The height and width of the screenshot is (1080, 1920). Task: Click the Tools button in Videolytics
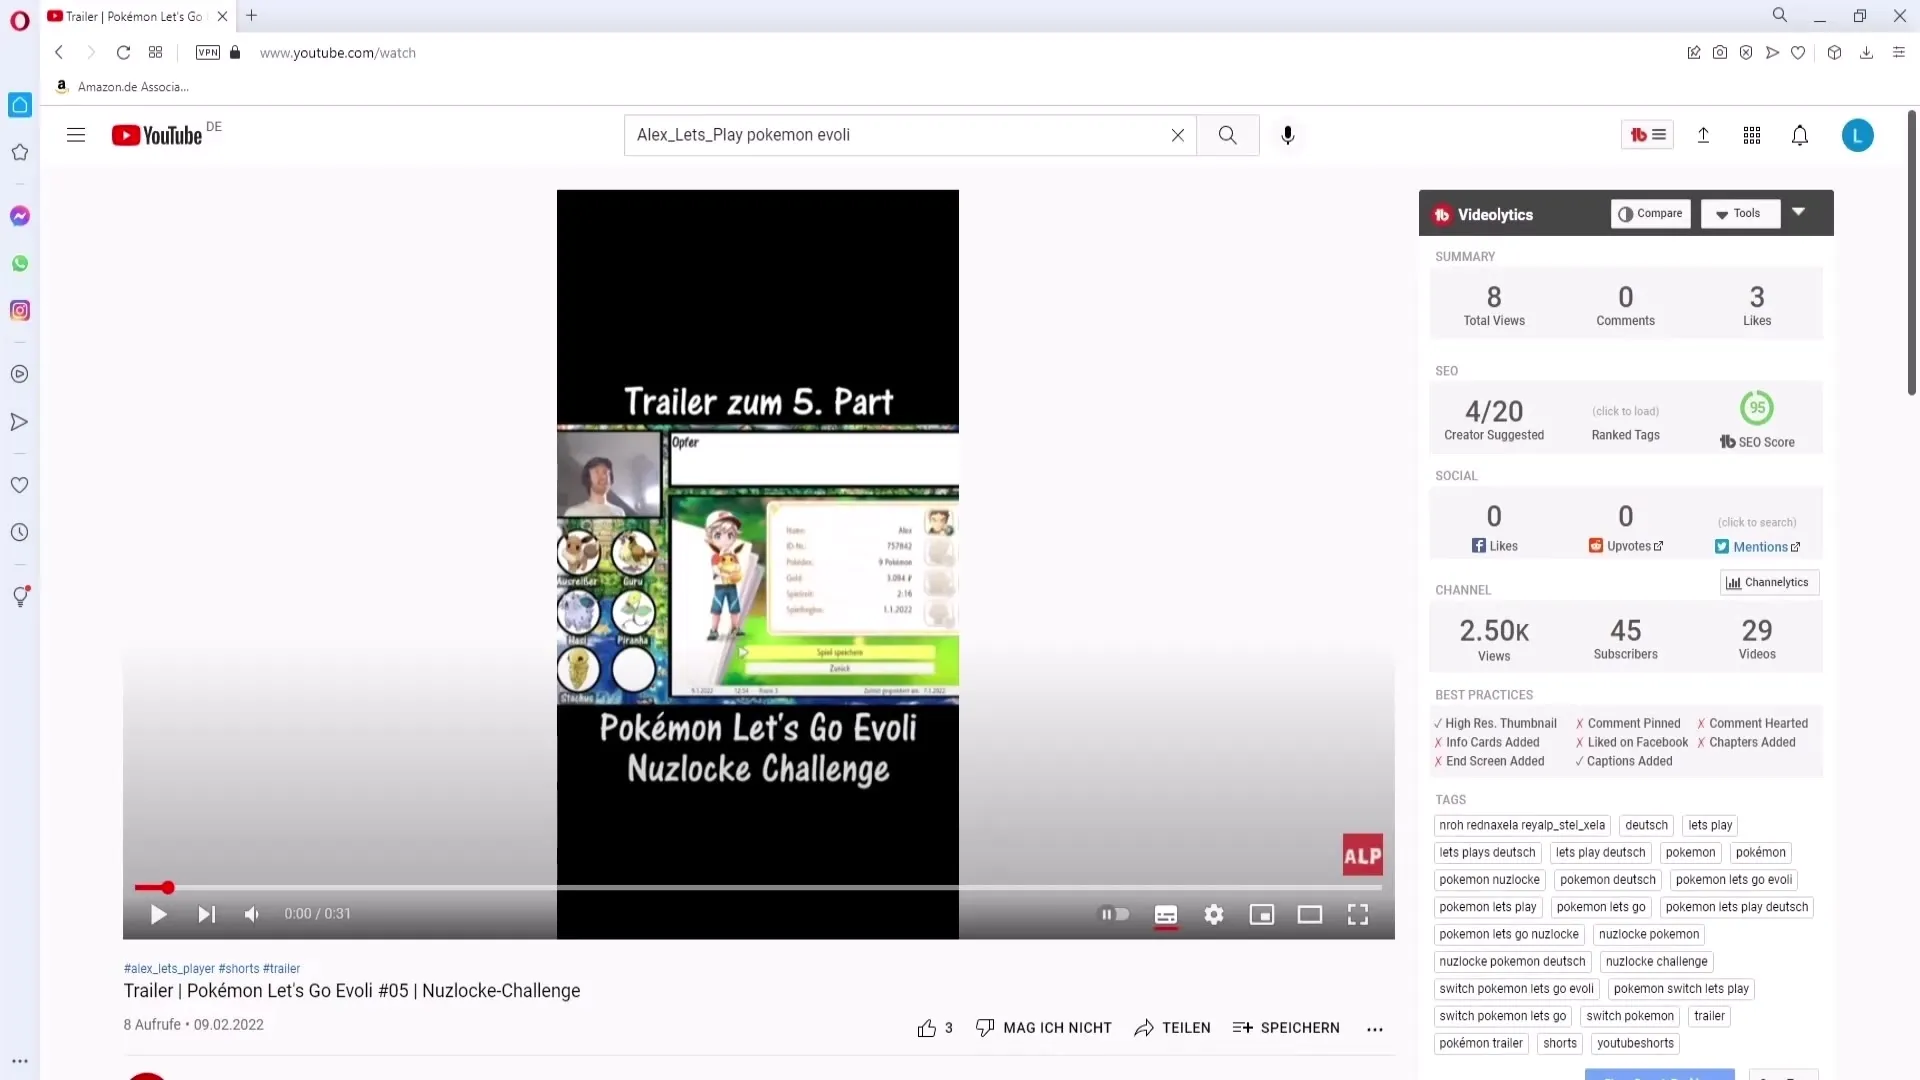(1739, 212)
